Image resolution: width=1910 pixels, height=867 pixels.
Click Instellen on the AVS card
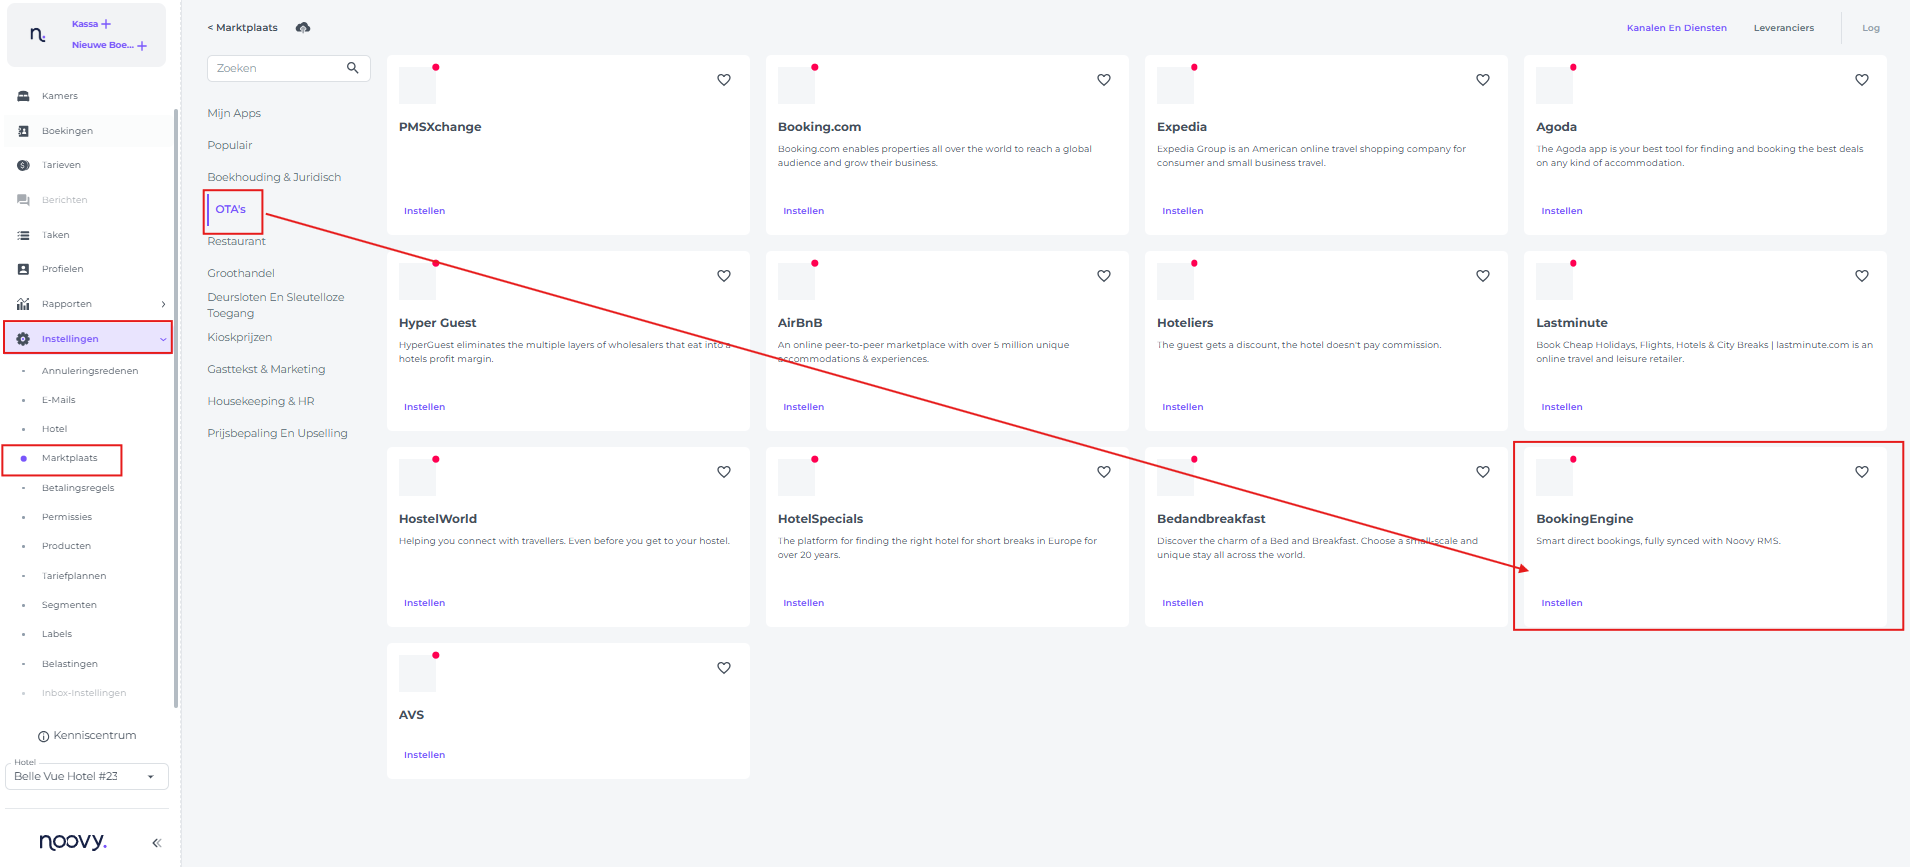coord(425,755)
